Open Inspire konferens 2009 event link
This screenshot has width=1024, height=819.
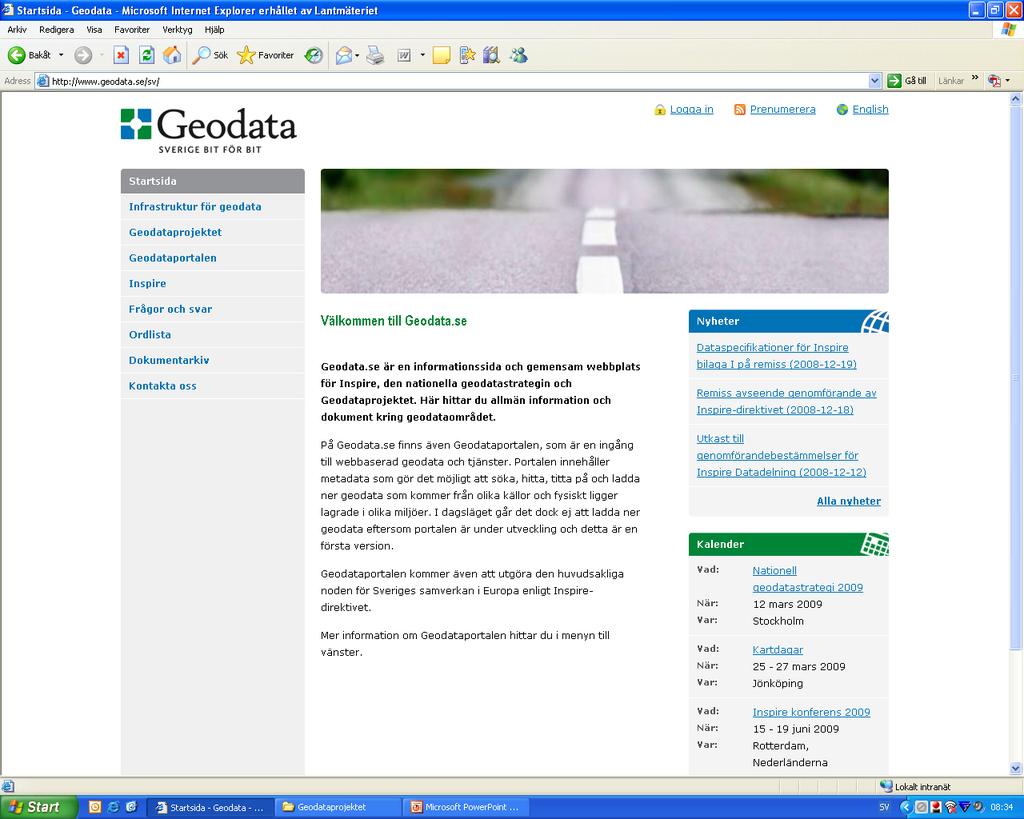tap(811, 712)
